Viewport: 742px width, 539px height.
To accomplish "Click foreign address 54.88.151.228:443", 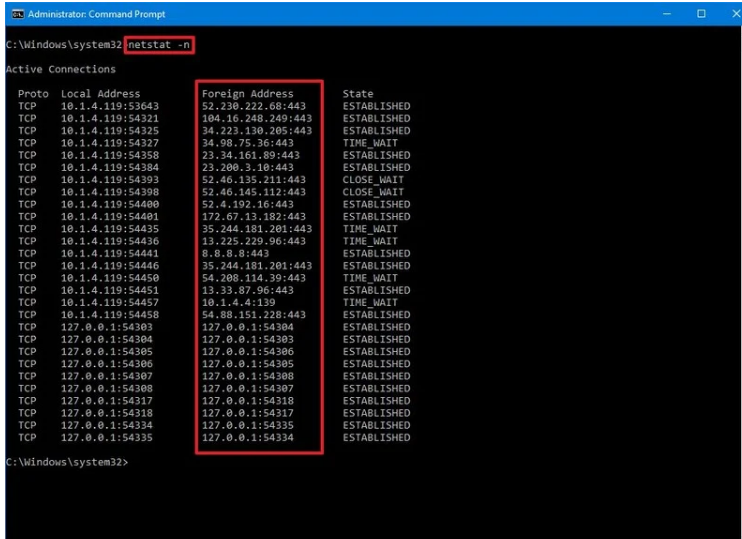I will click(x=254, y=315).
